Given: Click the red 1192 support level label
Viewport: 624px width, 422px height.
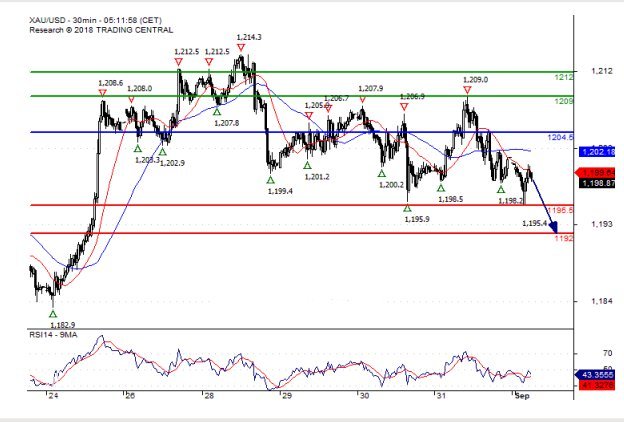Looking at the screenshot, I should click(x=564, y=239).
